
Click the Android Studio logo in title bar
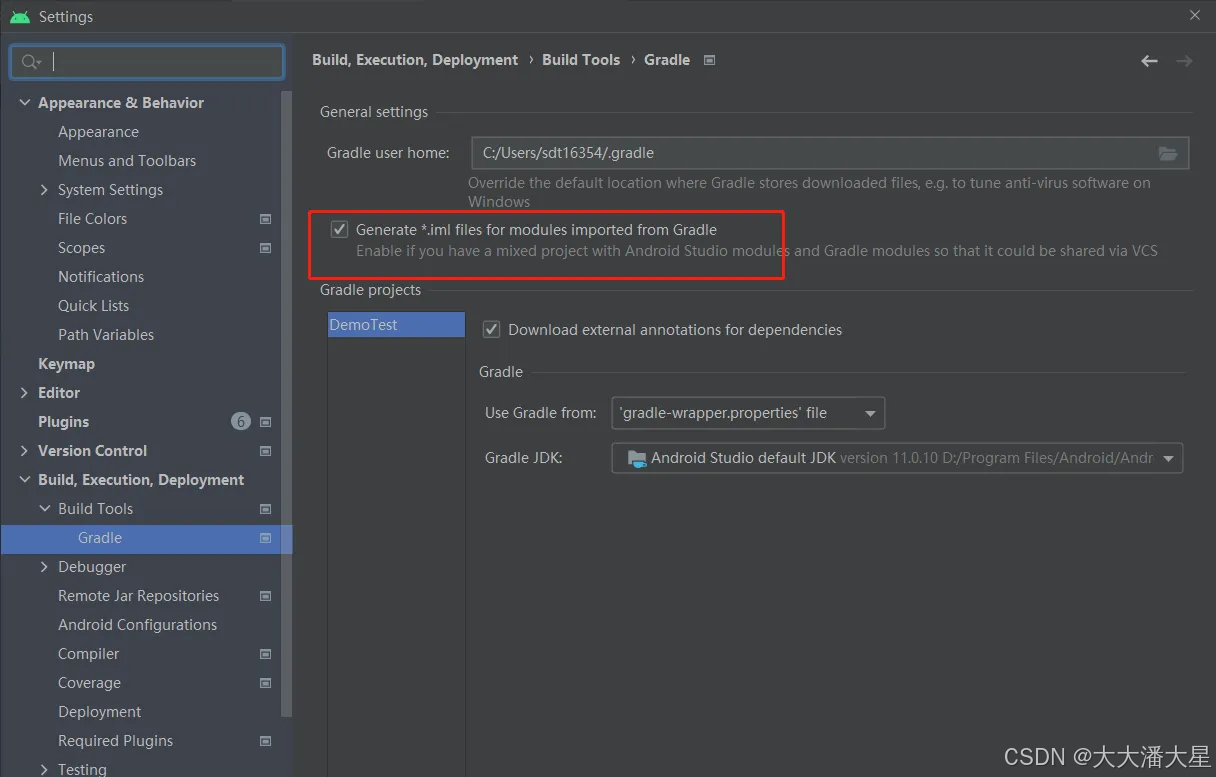tap(20, 17)
